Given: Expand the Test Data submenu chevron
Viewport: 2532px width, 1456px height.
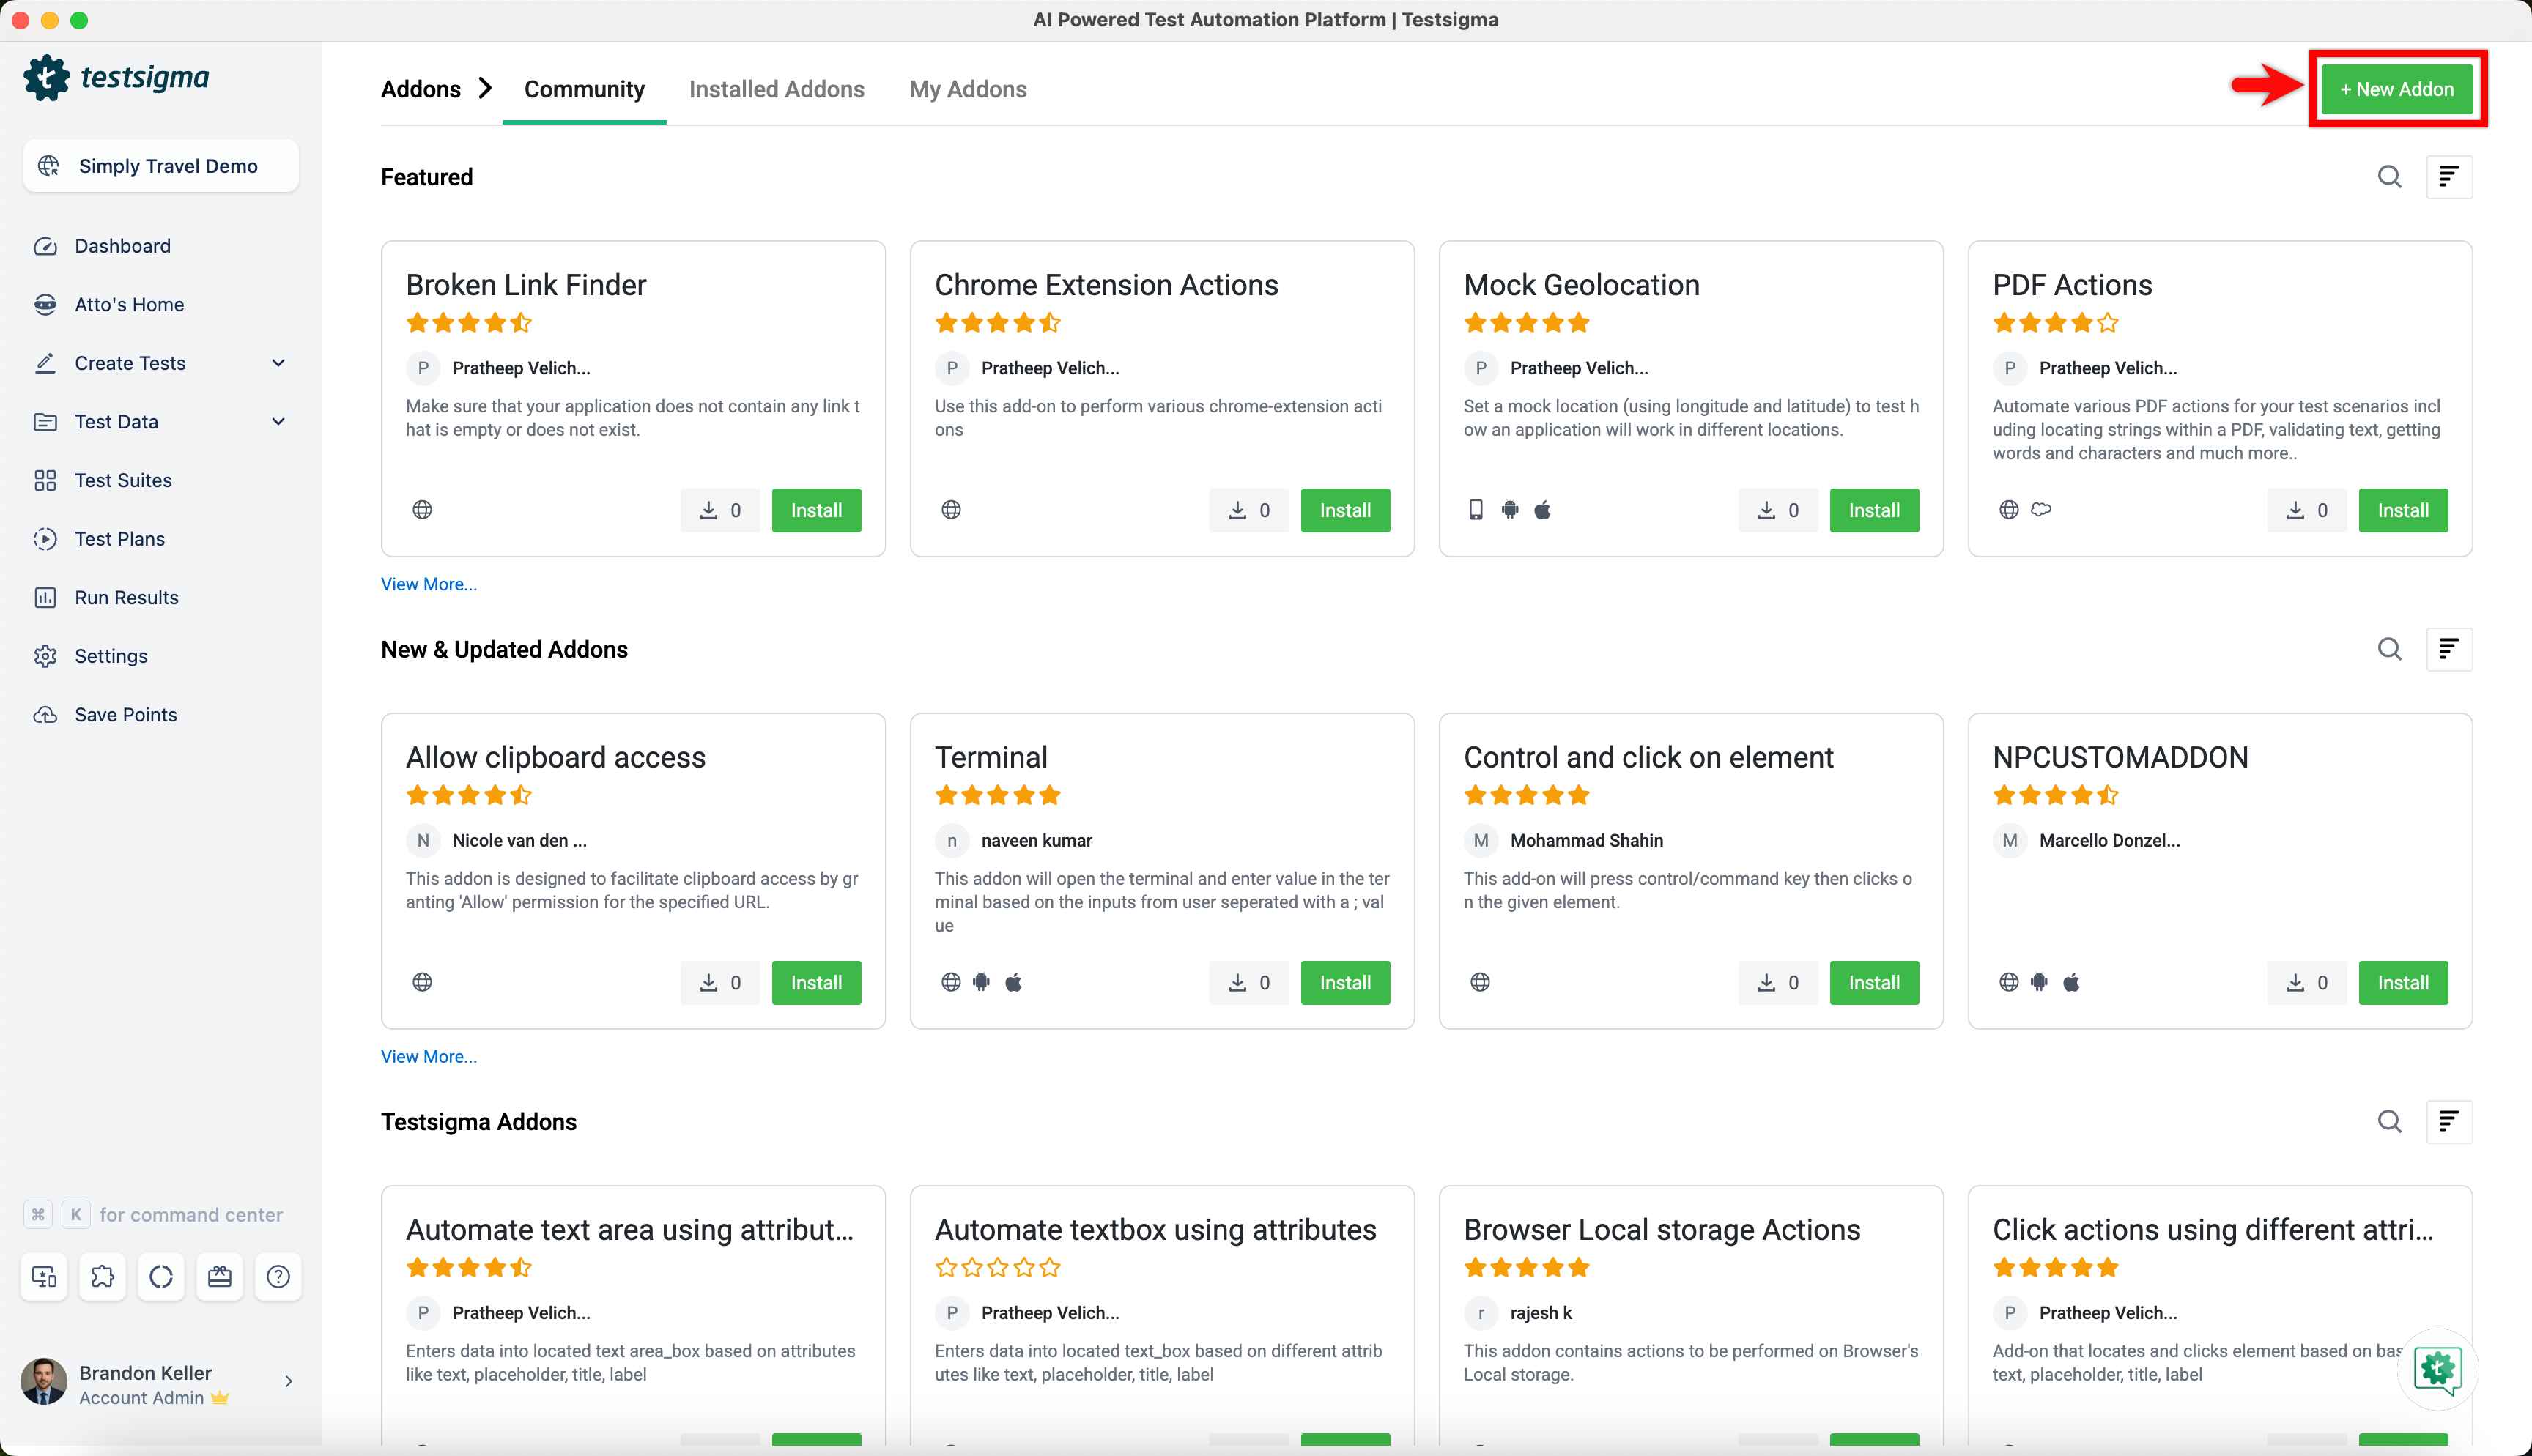Looking at the screenshot, I should [278, 421].
